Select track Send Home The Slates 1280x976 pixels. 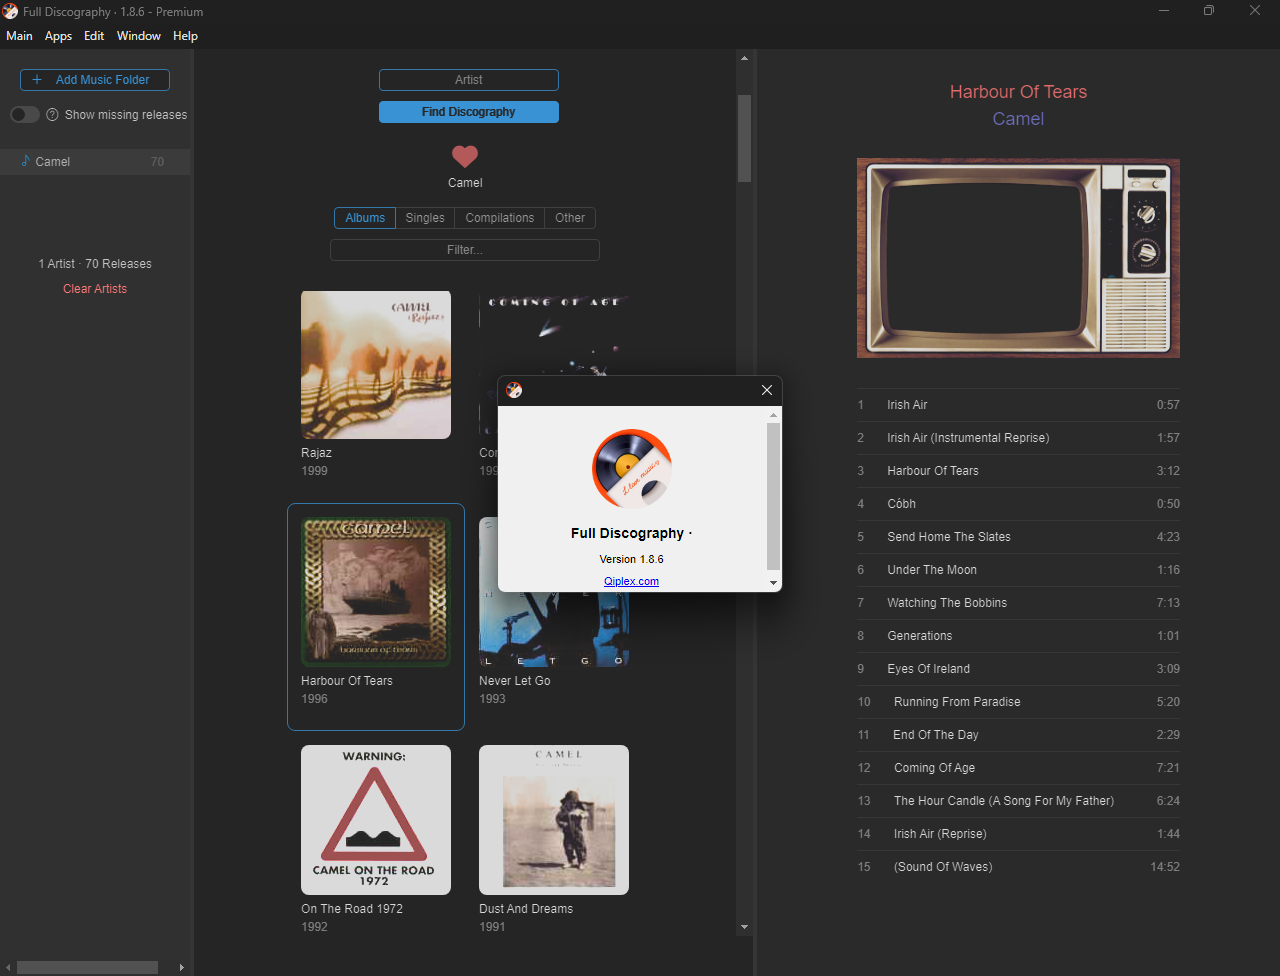coord(1018,537)
